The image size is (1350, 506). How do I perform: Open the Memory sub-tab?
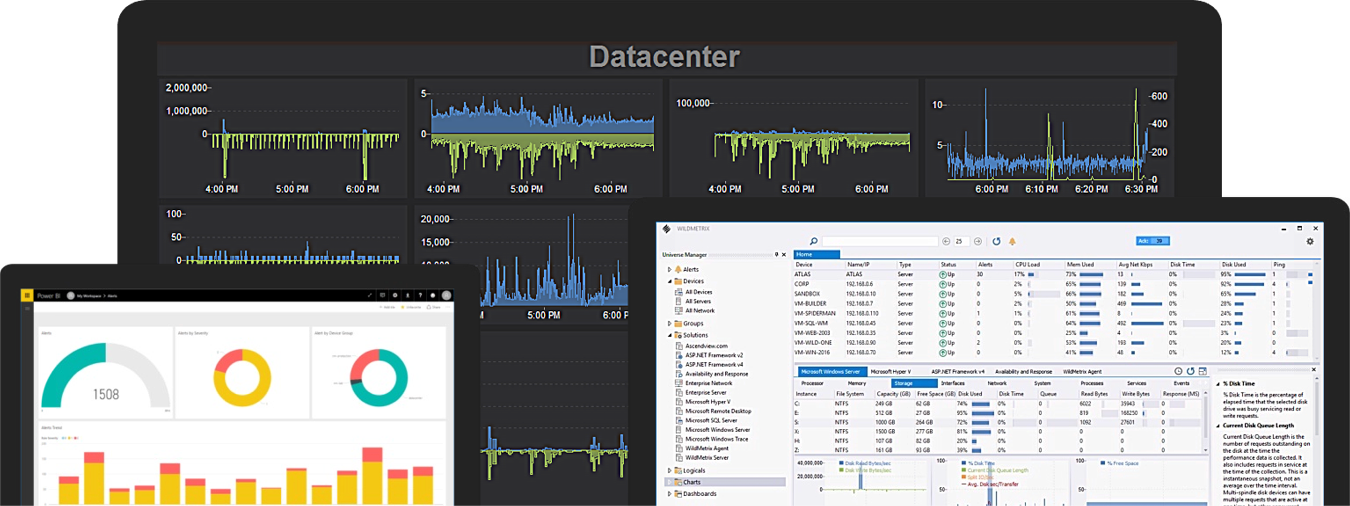(x=857, y=383)
